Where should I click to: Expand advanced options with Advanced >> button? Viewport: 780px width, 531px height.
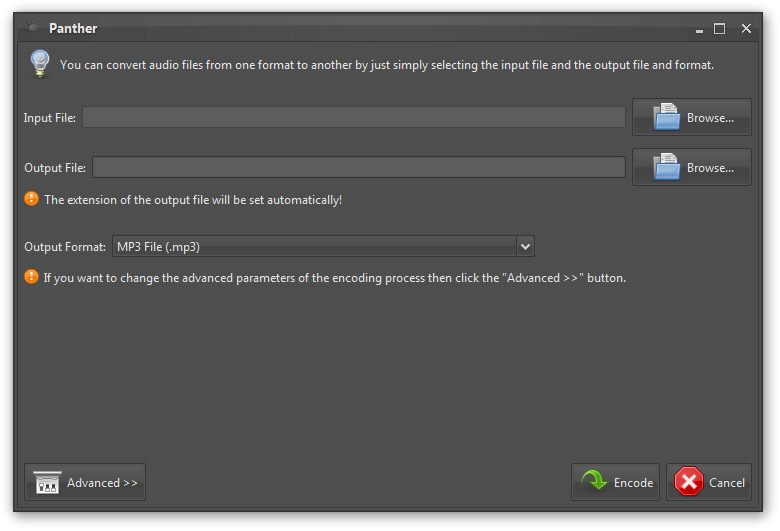[85, 482]
